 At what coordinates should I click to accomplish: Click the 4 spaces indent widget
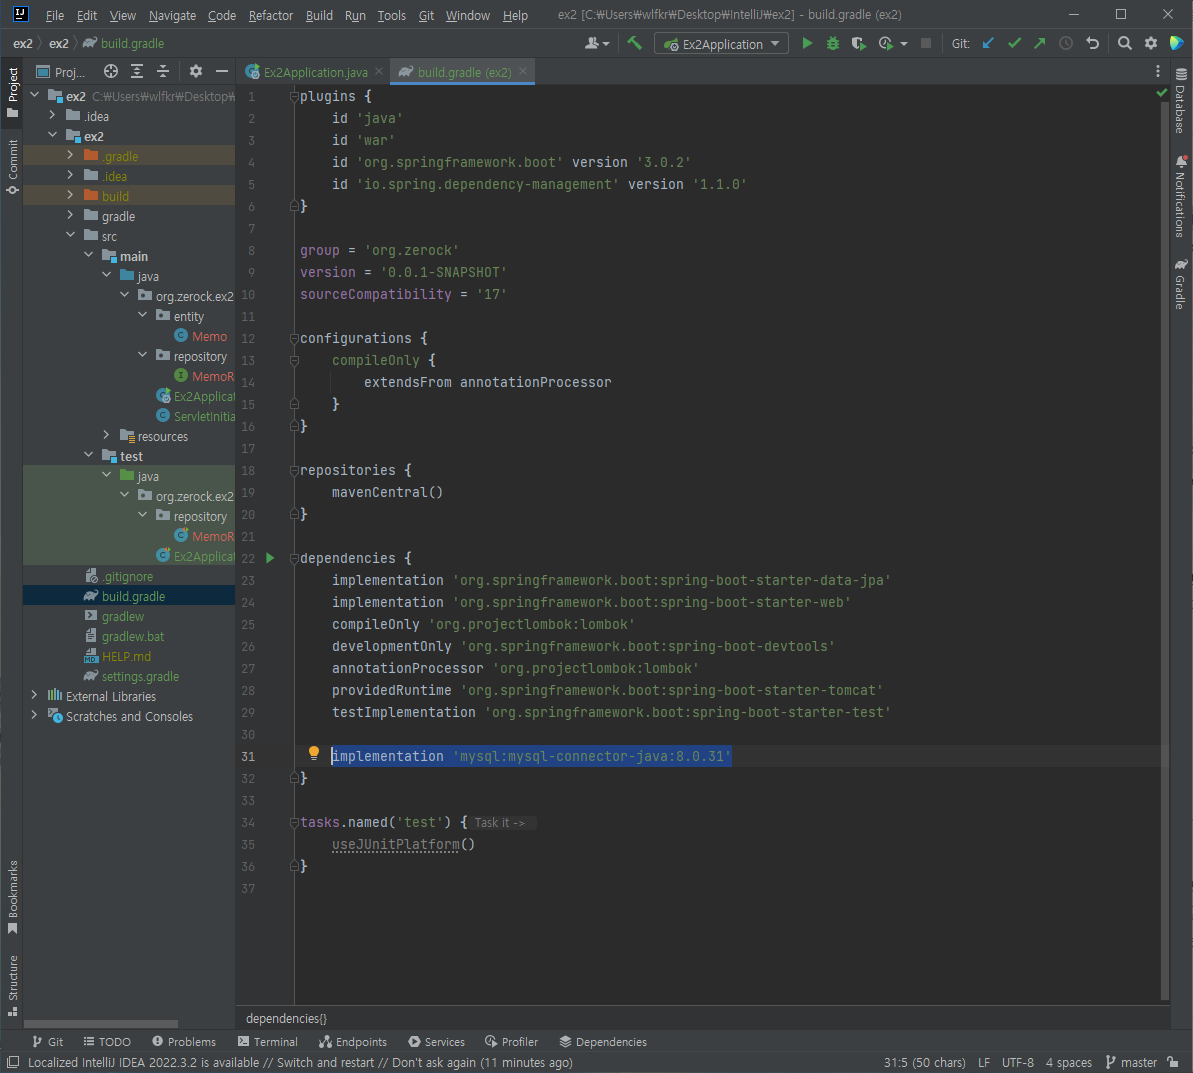[x=1068, y=1062]
